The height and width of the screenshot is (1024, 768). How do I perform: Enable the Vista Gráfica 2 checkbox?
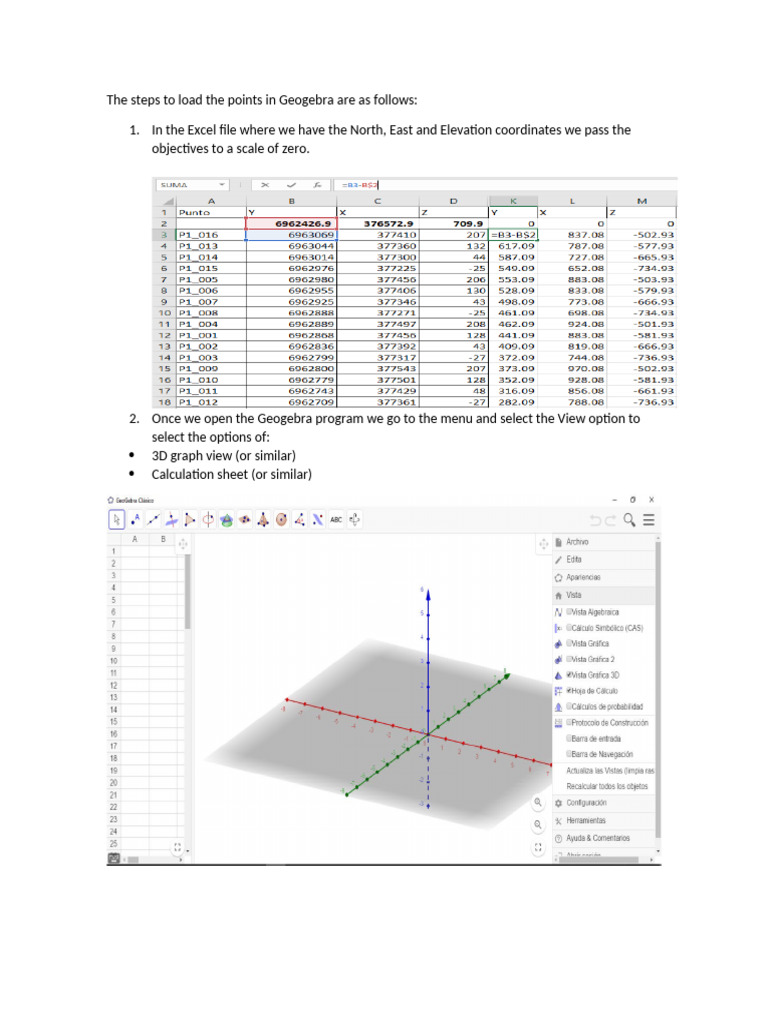click(569, 659)
